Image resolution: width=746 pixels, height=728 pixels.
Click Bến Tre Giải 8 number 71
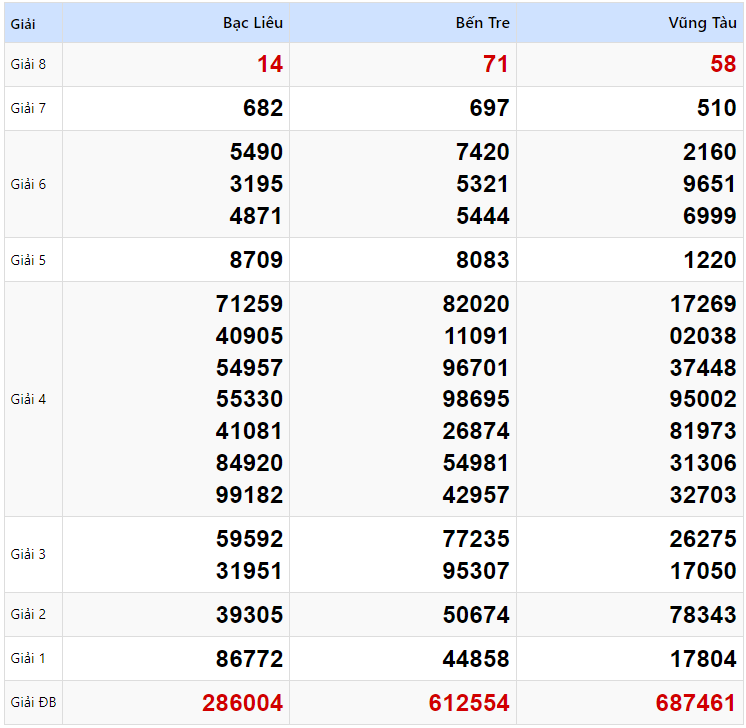tap(496, 64)
